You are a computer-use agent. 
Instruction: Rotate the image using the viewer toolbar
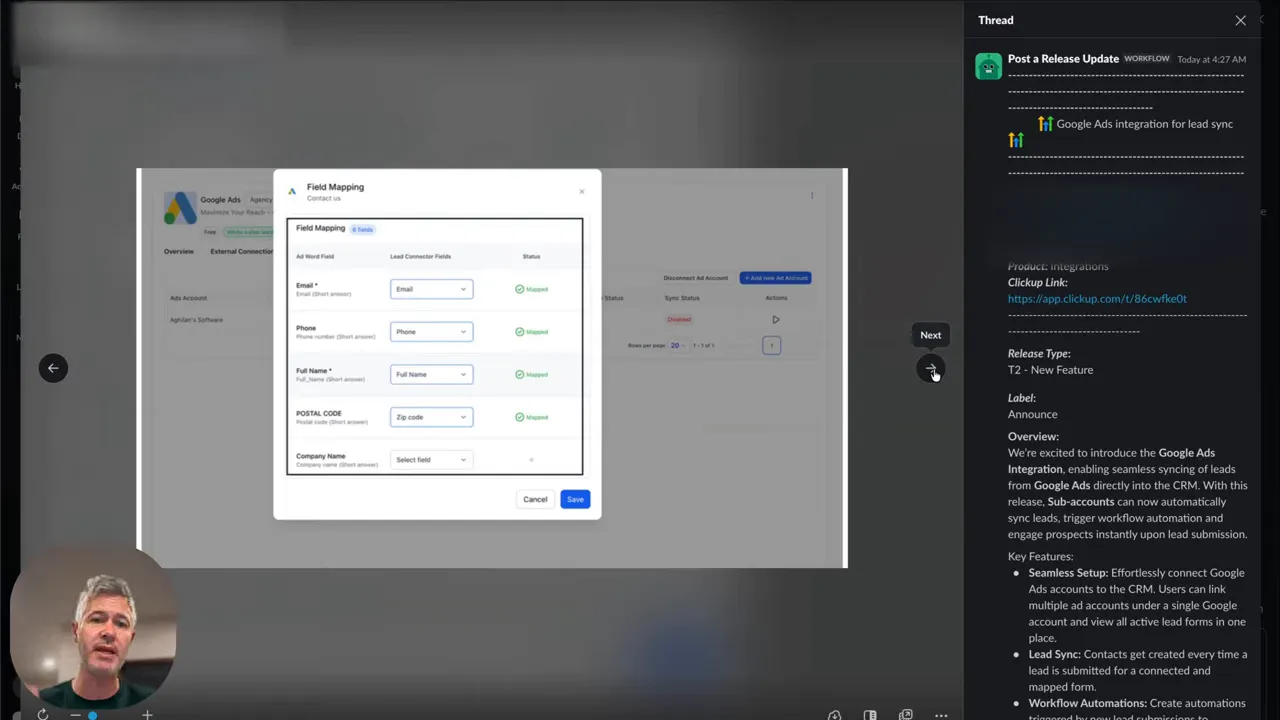(42, 715)
